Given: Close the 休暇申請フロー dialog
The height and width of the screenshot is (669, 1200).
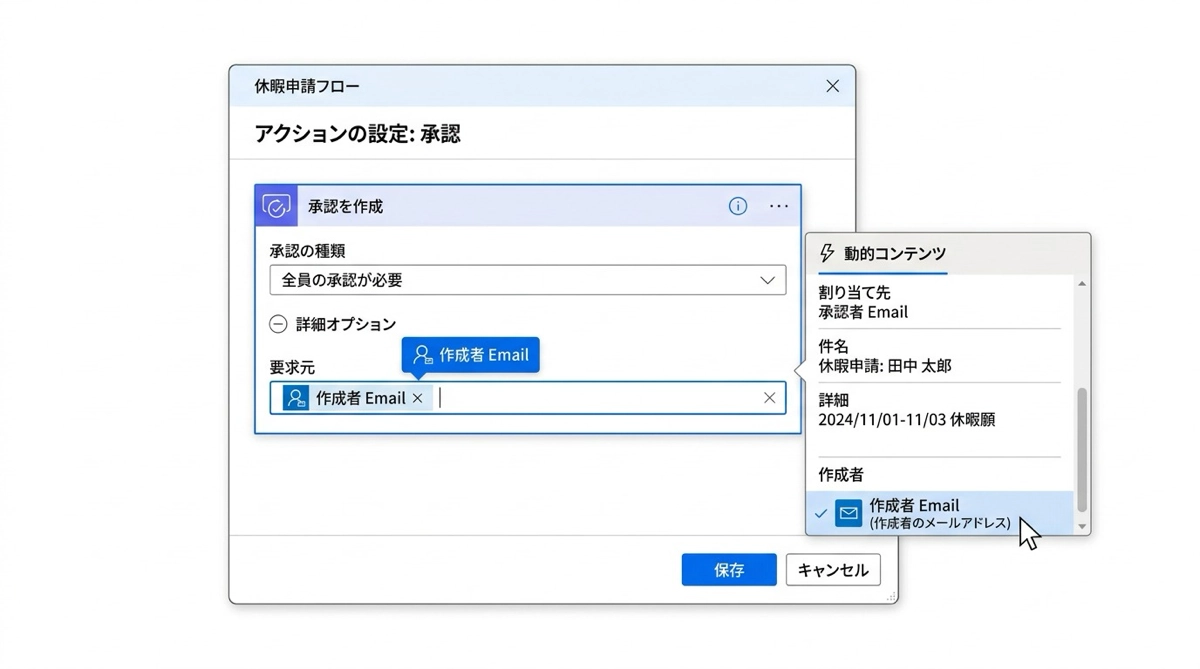Looking at the screenshot, I should coord(832,86).
